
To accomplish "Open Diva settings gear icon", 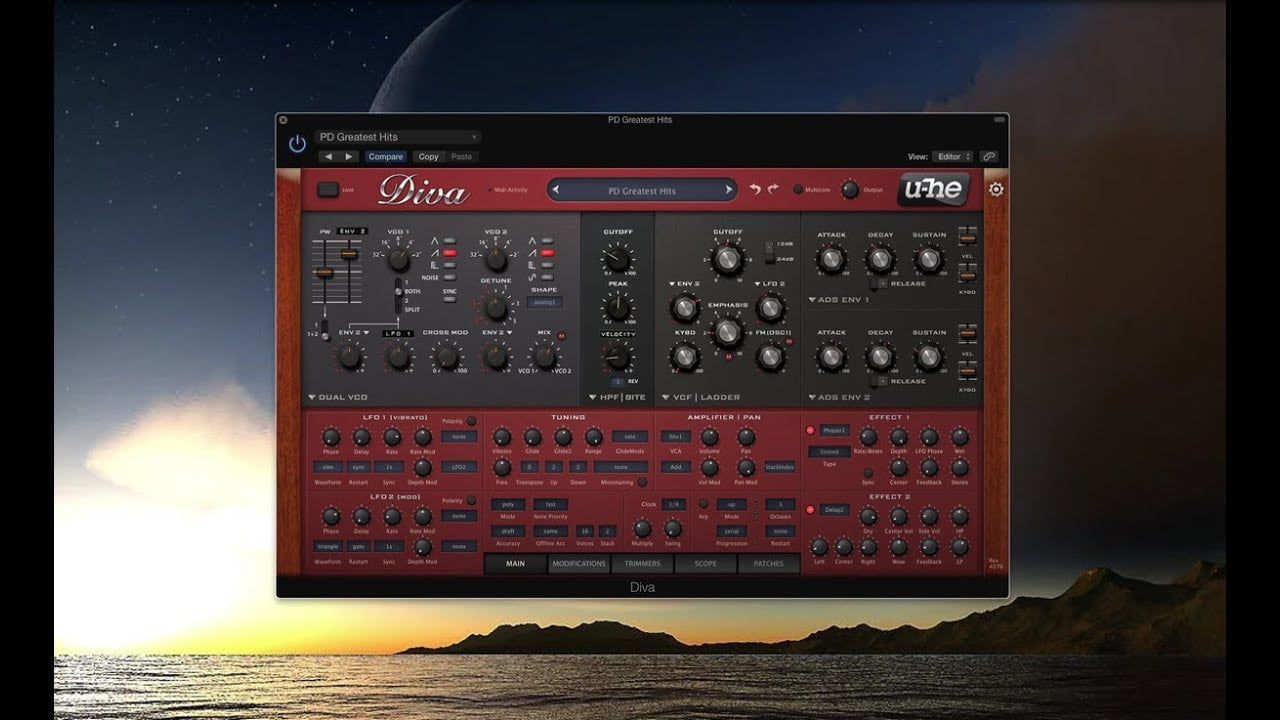I will click(x=996, y=189).
